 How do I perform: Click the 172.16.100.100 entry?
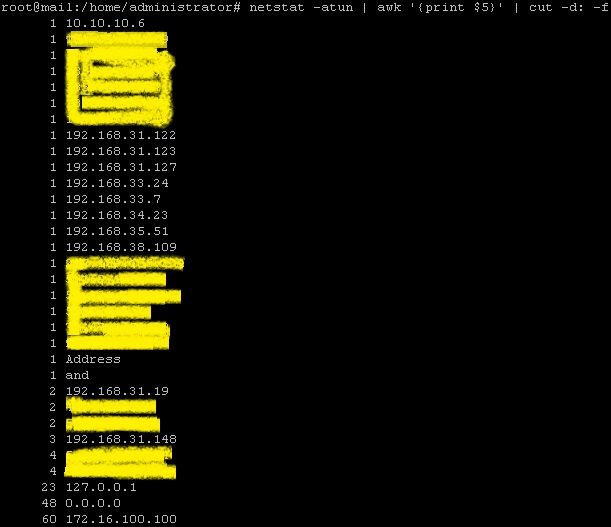click(121, 519)
